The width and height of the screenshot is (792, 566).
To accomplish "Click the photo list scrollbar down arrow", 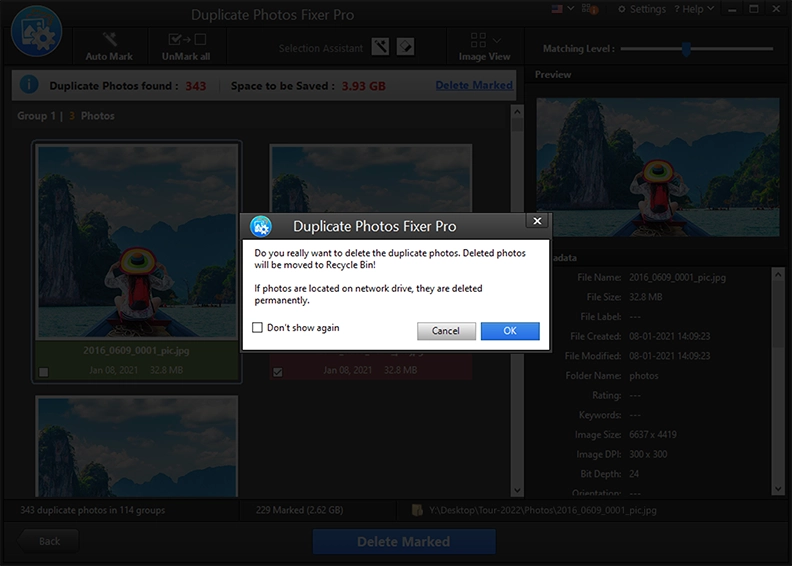I will [517, 490].
